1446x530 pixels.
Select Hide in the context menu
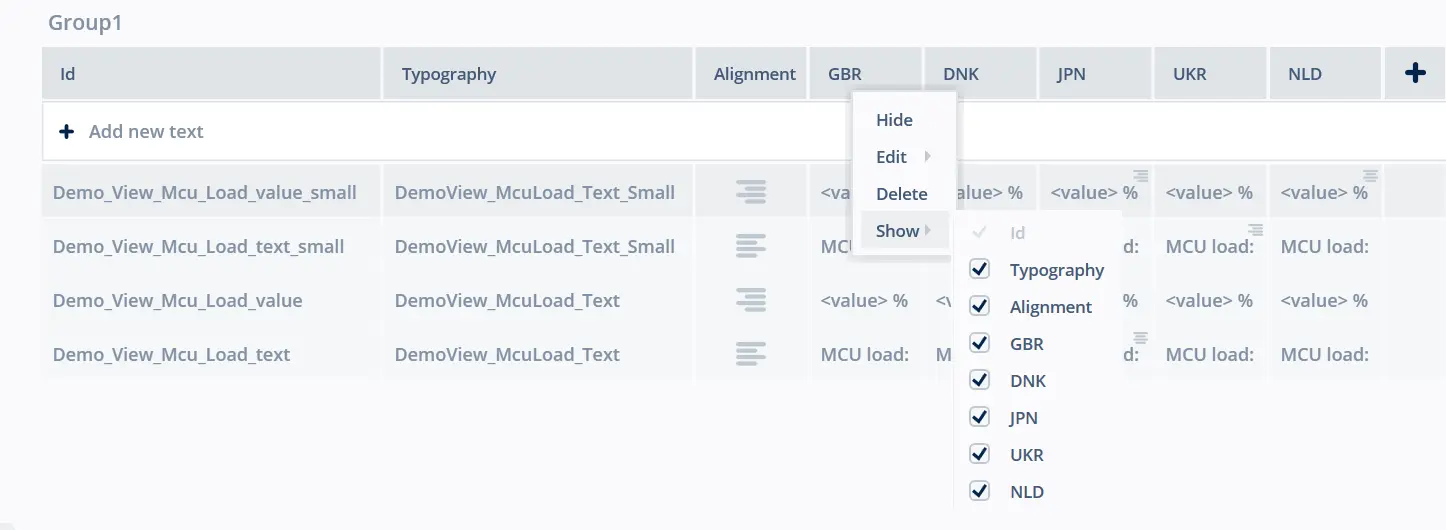coord(894,120)
